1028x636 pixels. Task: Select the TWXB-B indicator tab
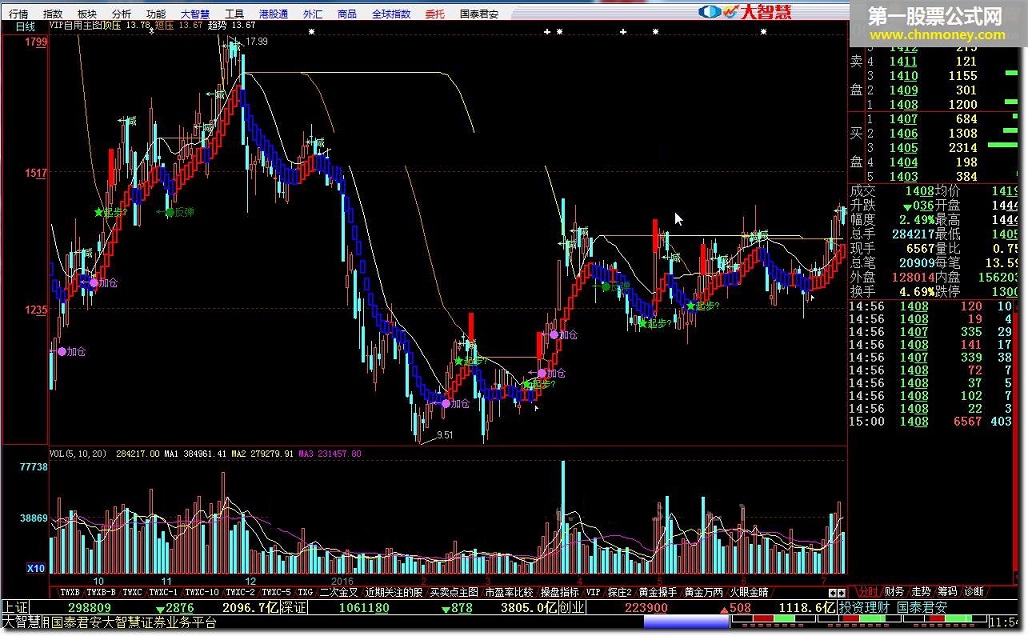[x=101, y=592]
